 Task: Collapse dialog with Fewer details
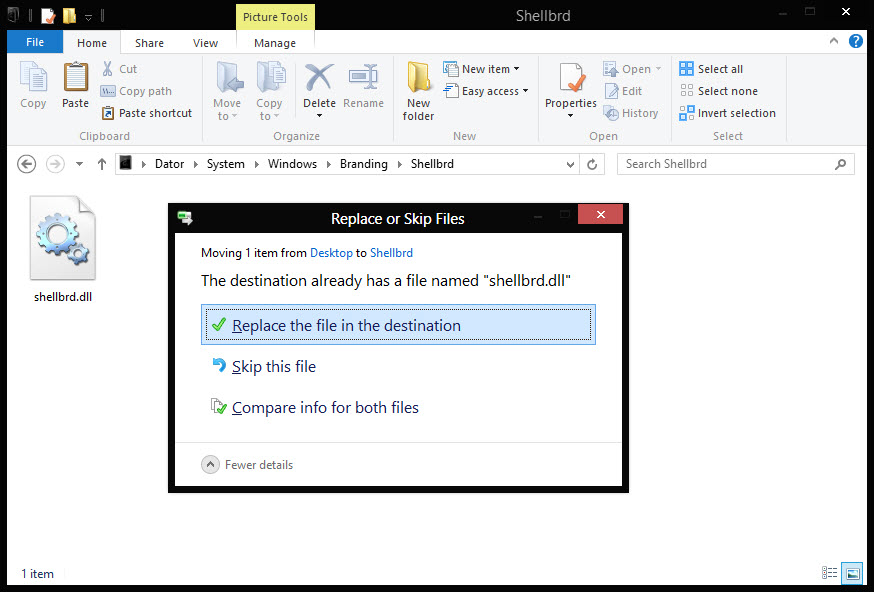click(247, 464)
